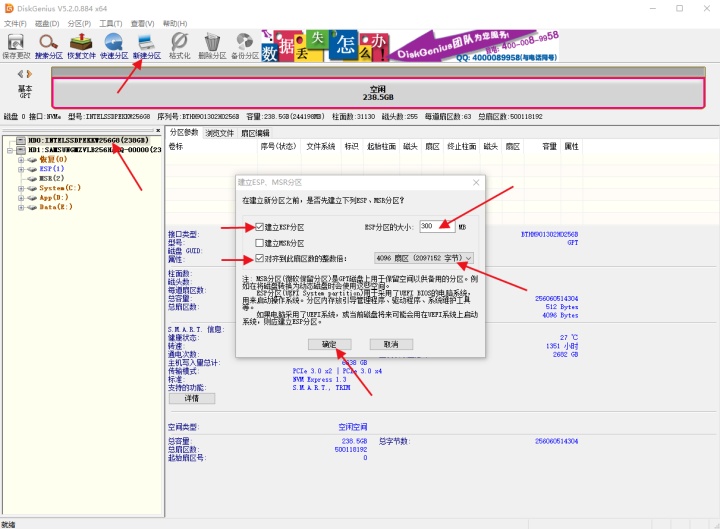Close the ESP/MSR partition dialog
The image size is (720, 529).
coord(476,182)
